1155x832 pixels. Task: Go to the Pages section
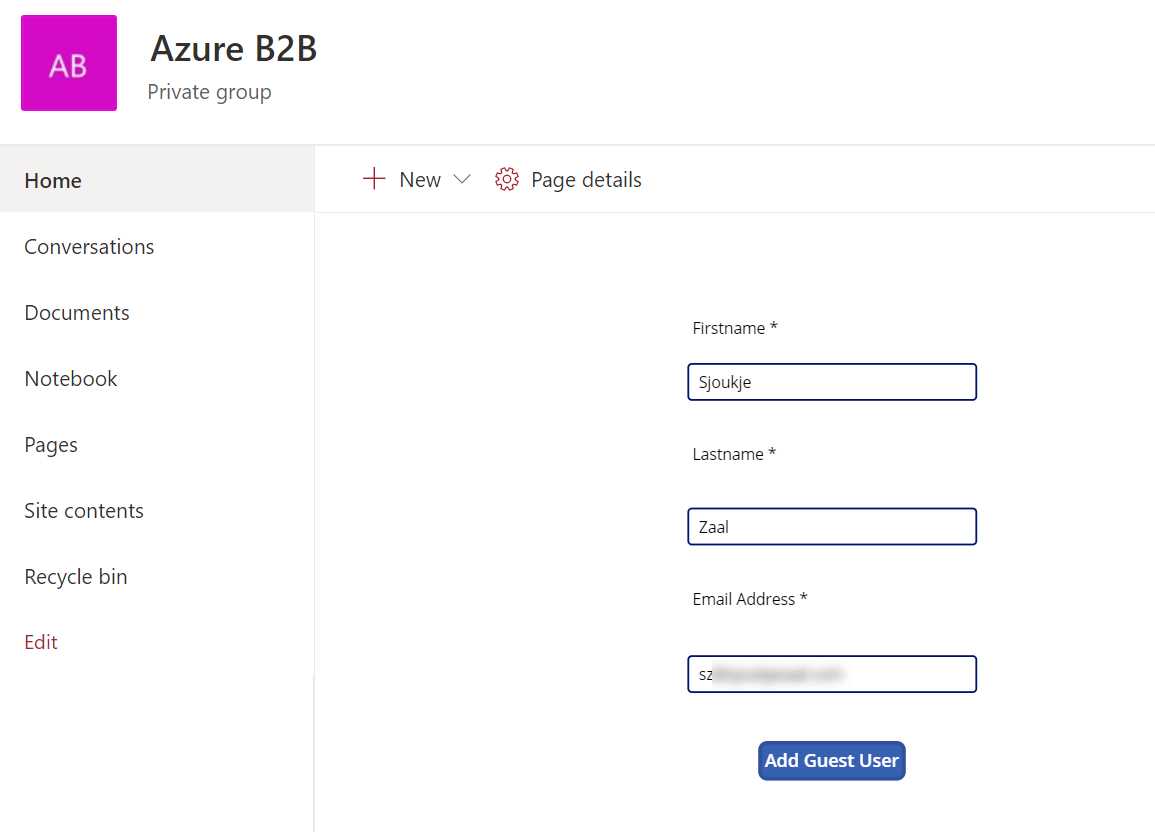point(50,444)
